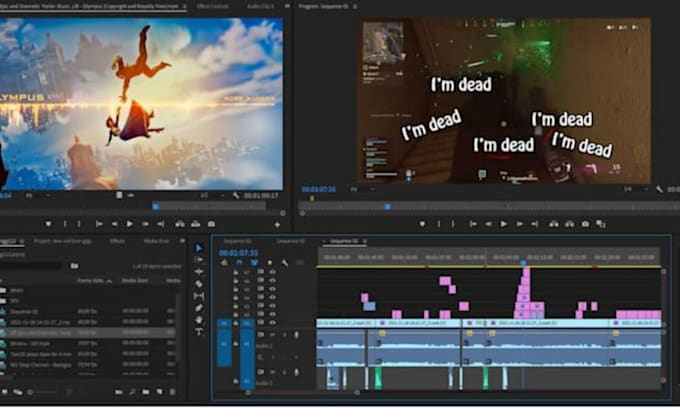Click Overwrite button in Source monitor
Viewport: 680px width, 409px height.
point(196,224)
